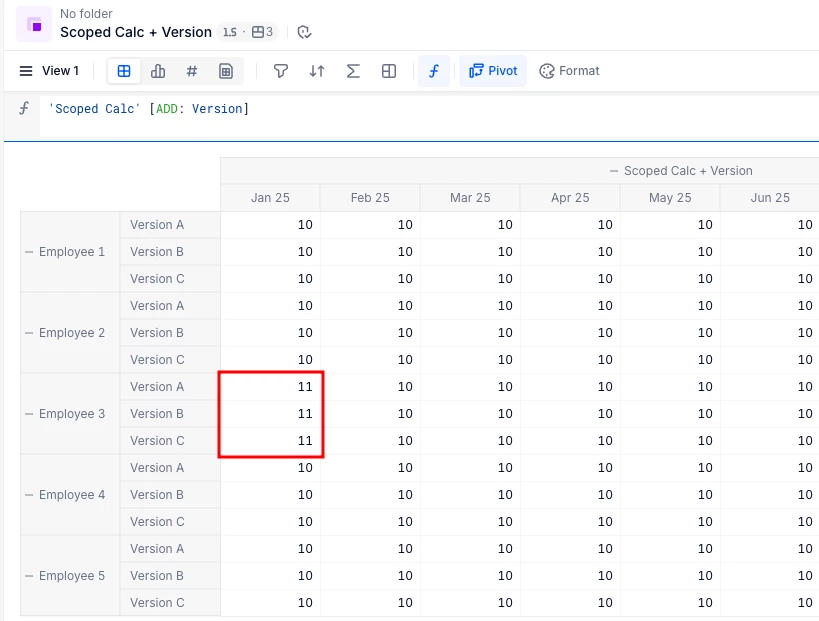
Task: Toggle the formula bar button in toolbar
Action: [x=434, y=71]
